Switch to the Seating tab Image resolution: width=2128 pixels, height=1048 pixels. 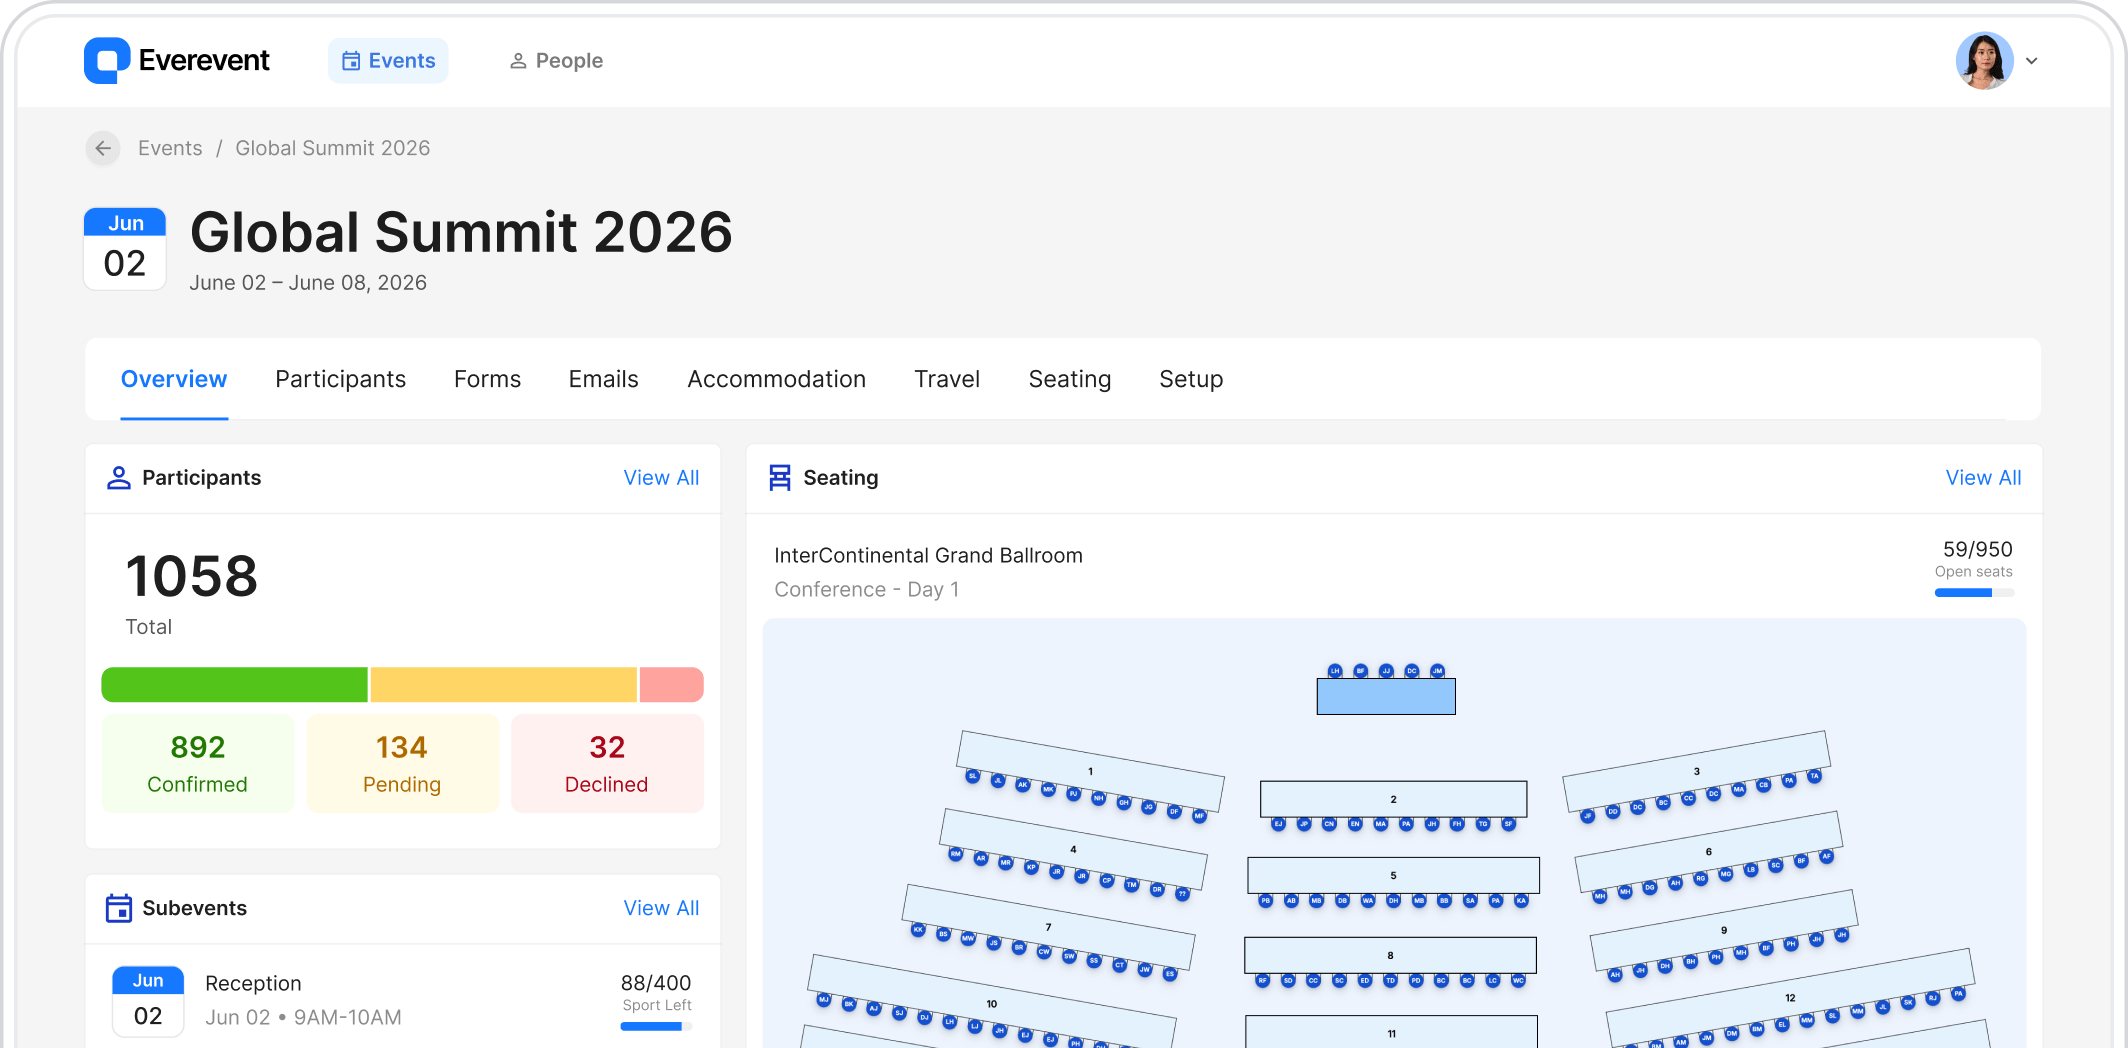(1069, 379)
